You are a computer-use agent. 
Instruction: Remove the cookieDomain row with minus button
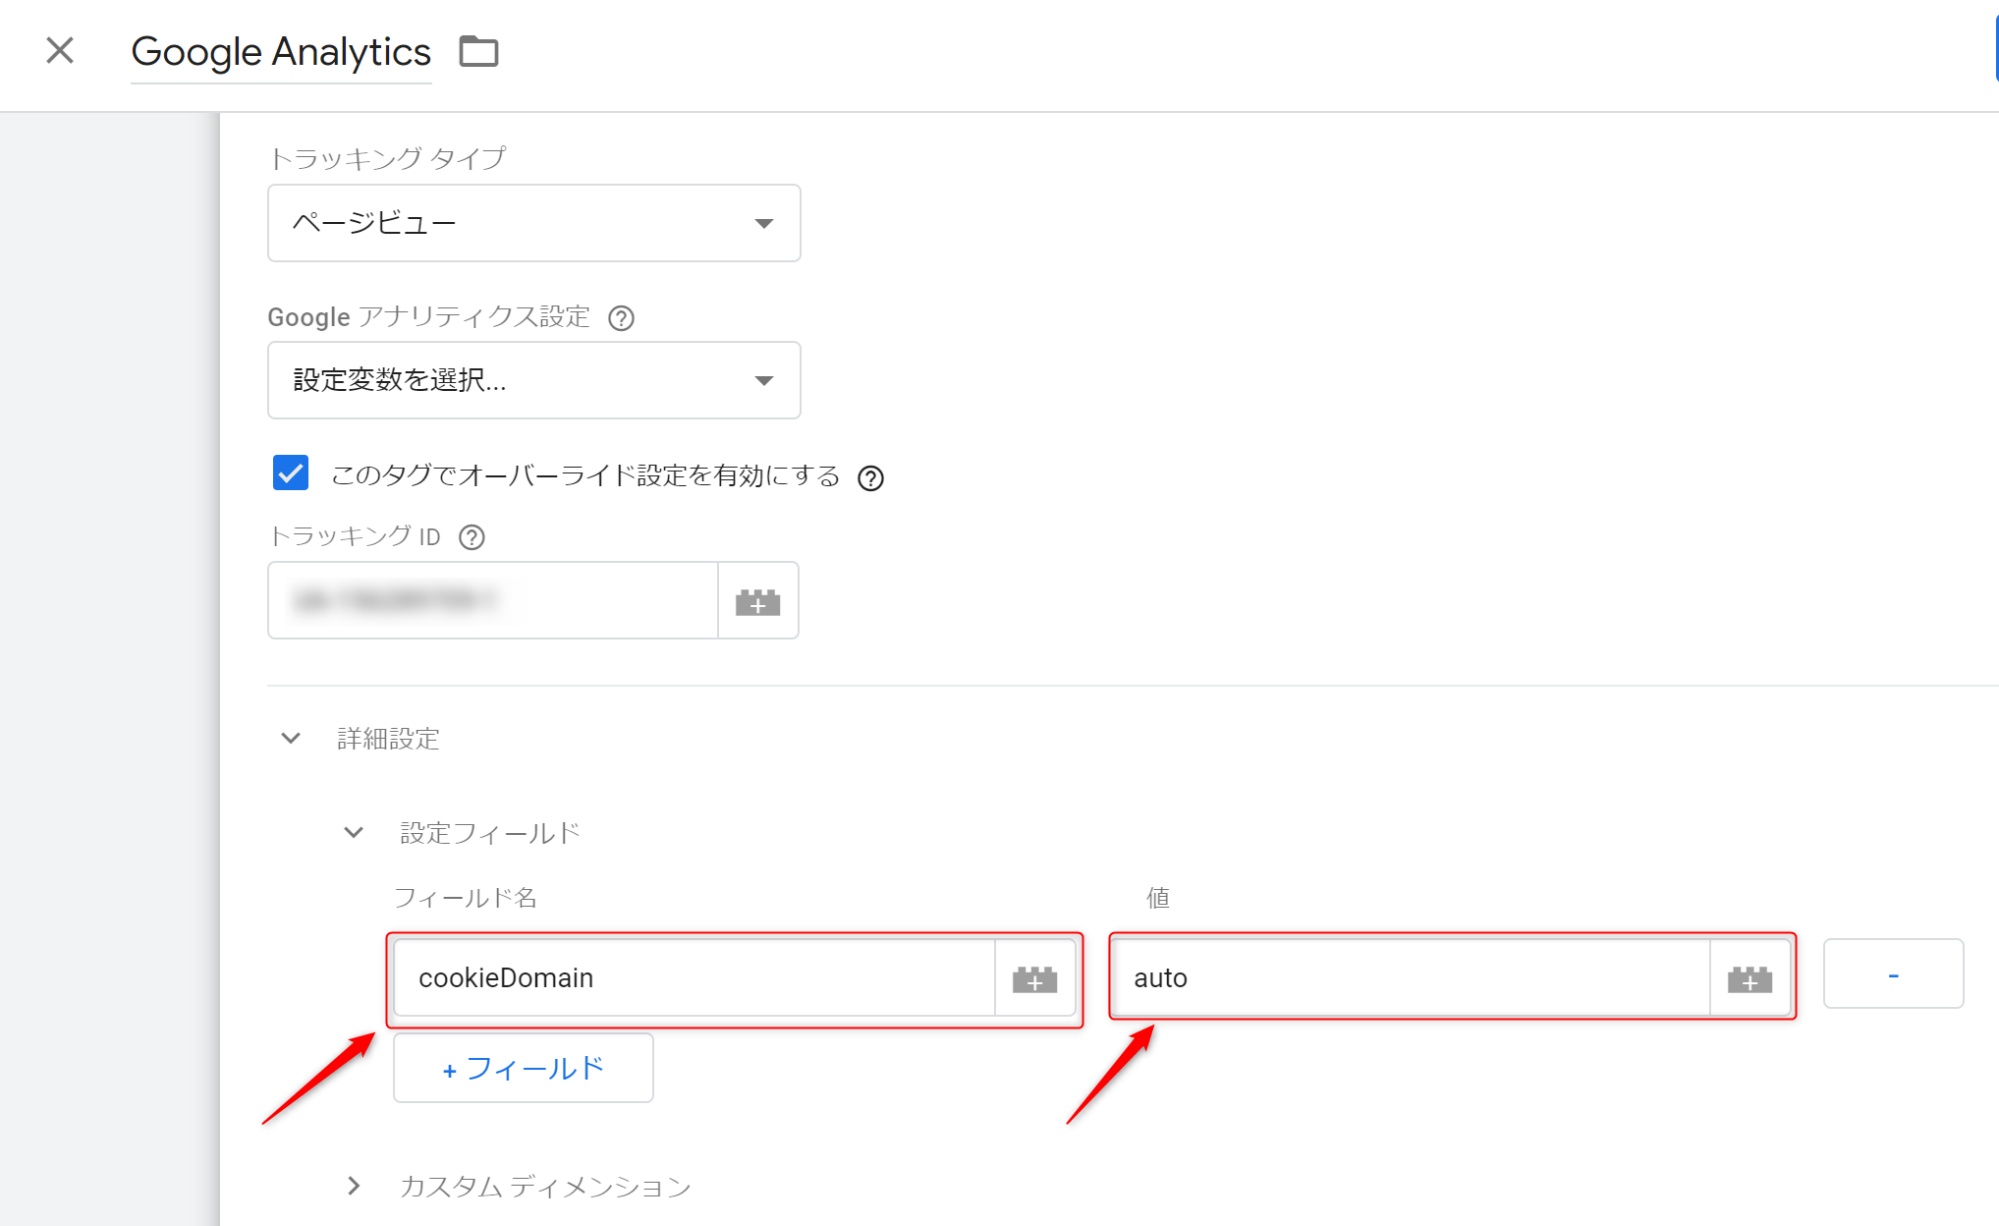tap(1893, 974)
